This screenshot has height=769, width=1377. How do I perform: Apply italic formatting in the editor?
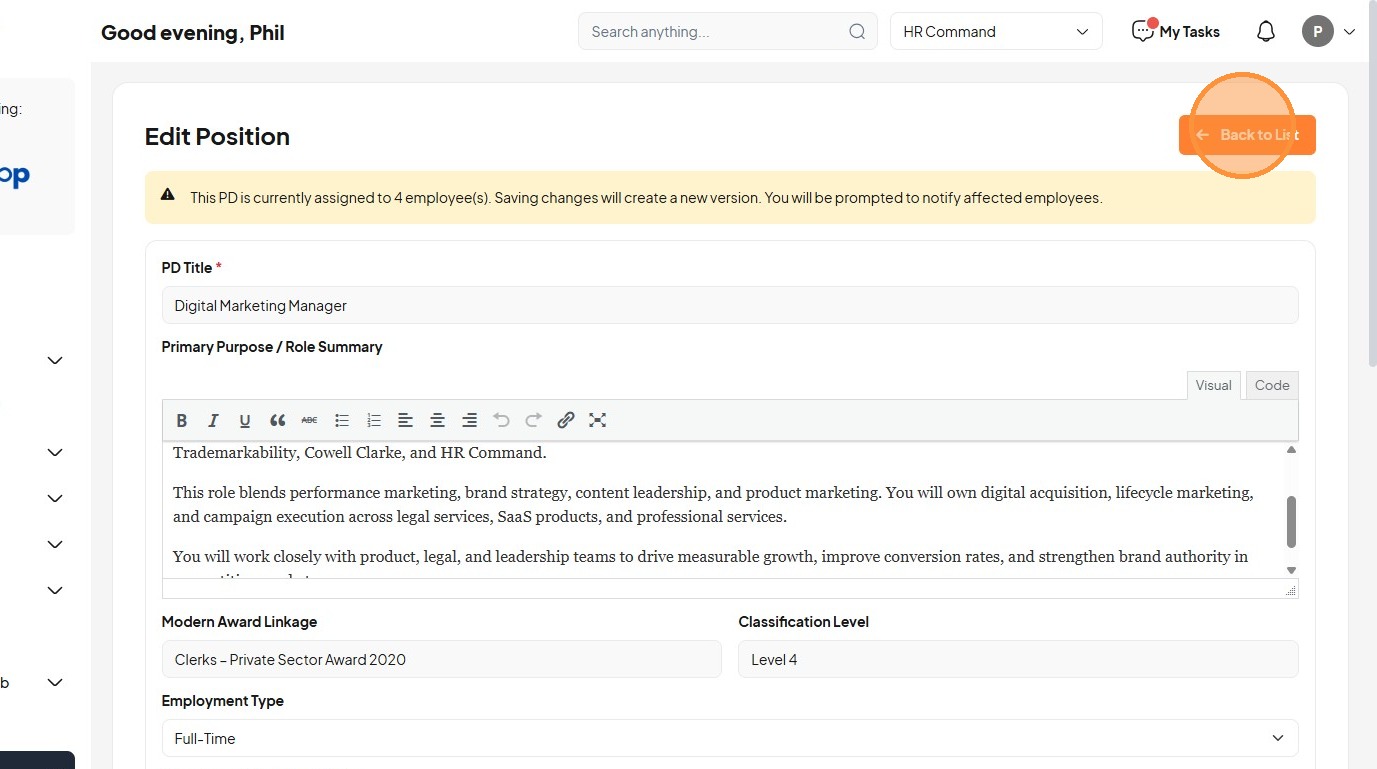(213, 420)
